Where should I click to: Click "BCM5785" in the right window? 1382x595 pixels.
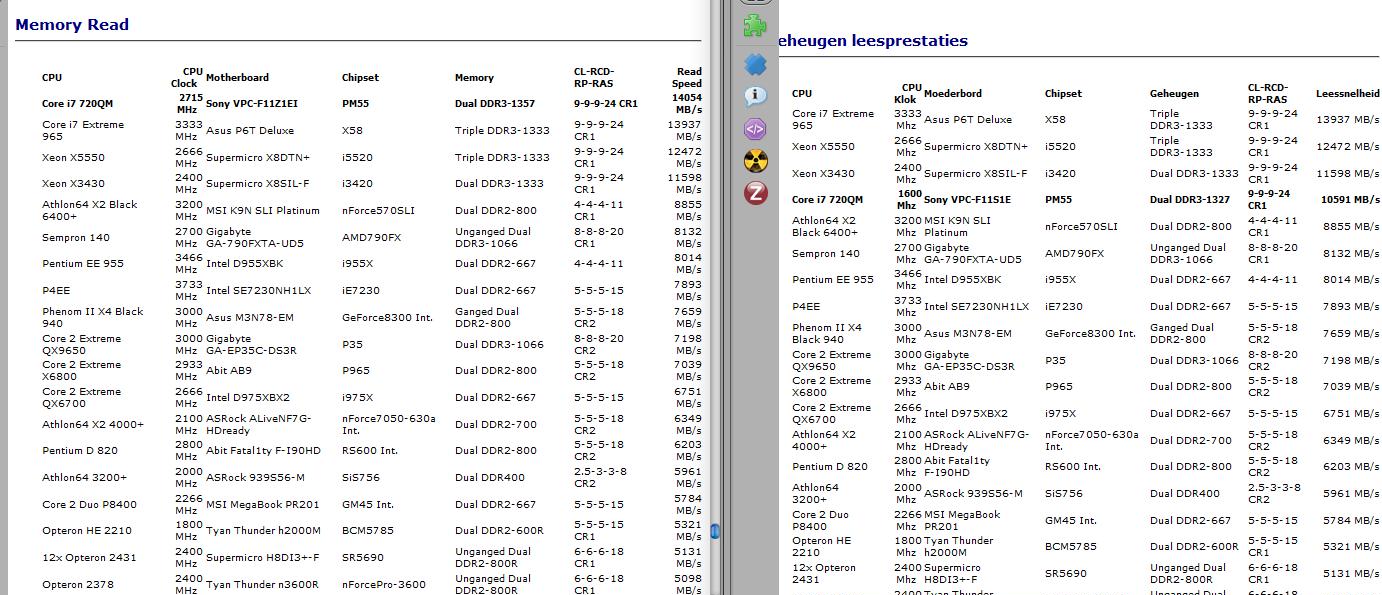pos(1069,547)
